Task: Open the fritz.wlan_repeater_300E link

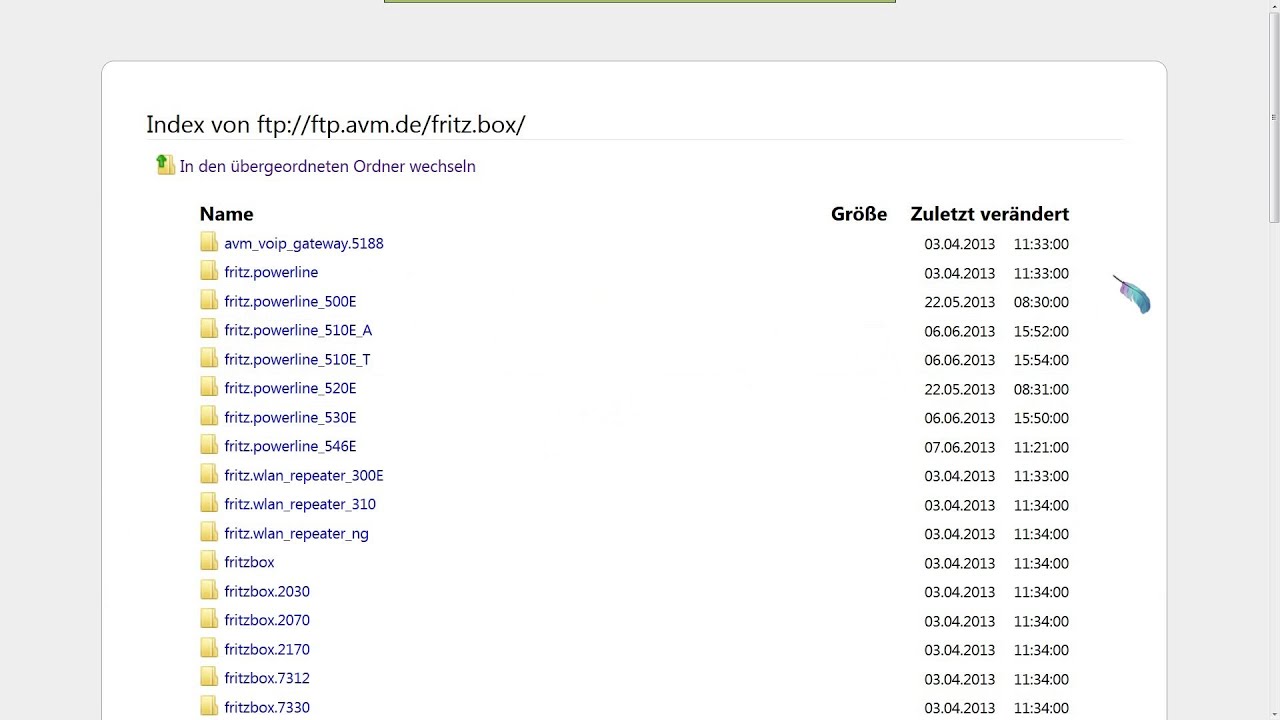Action: click(304, 475)
